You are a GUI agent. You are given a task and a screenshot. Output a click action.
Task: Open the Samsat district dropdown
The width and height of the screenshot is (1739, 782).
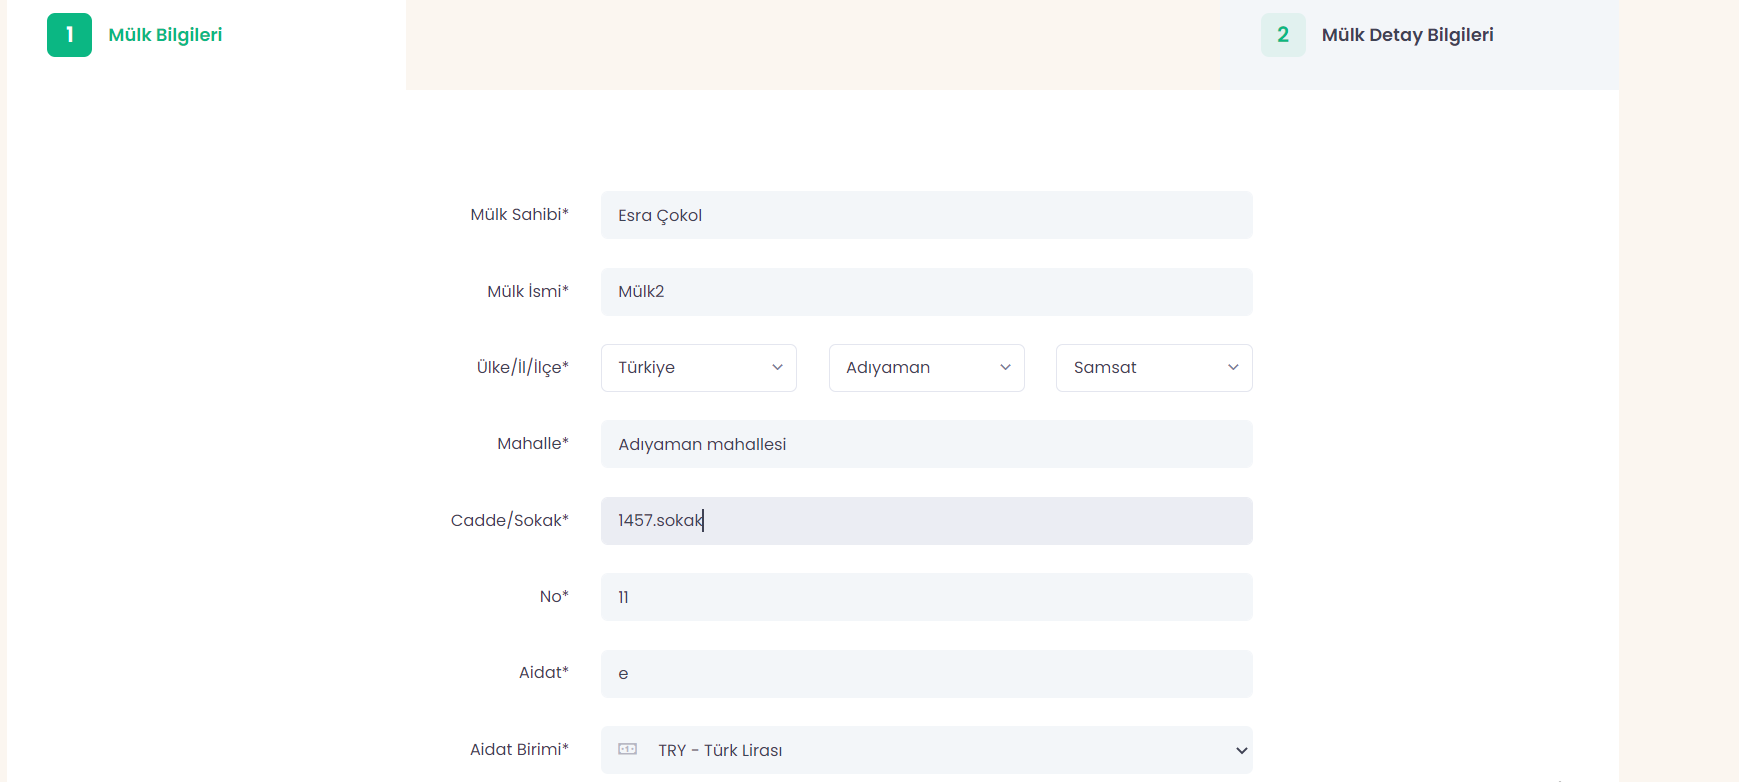1153,368
